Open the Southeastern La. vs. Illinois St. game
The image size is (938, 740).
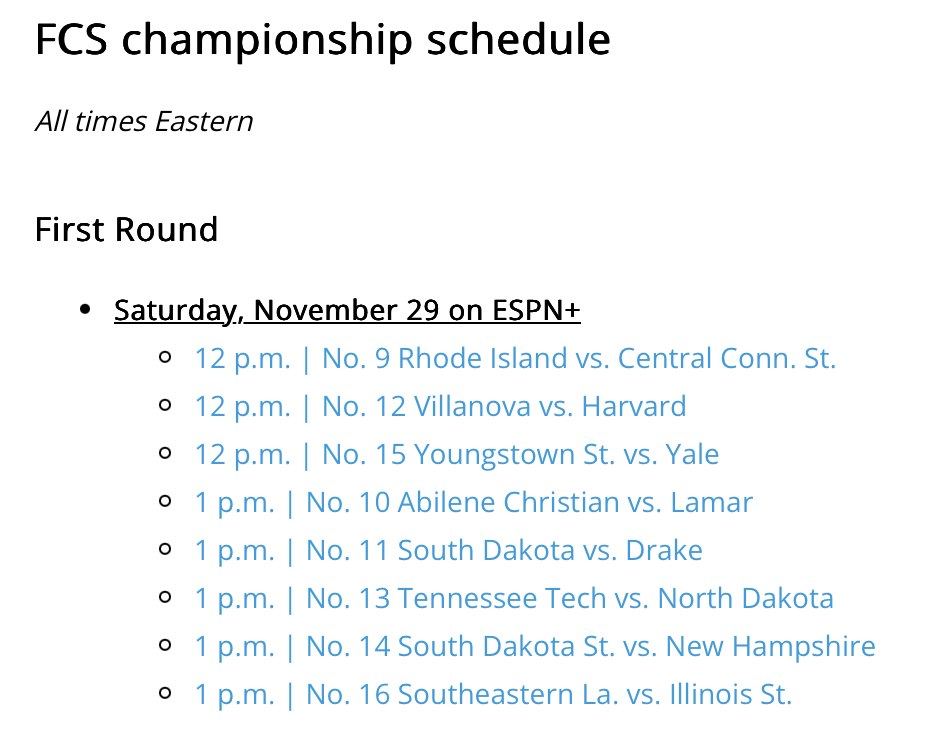(492, 694)
